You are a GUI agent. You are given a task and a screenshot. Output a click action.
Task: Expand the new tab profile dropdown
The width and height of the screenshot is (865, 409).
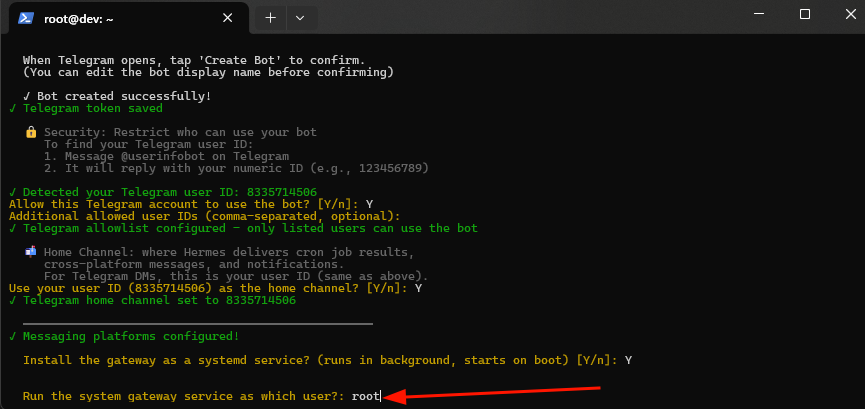click(x=300, y=18)
